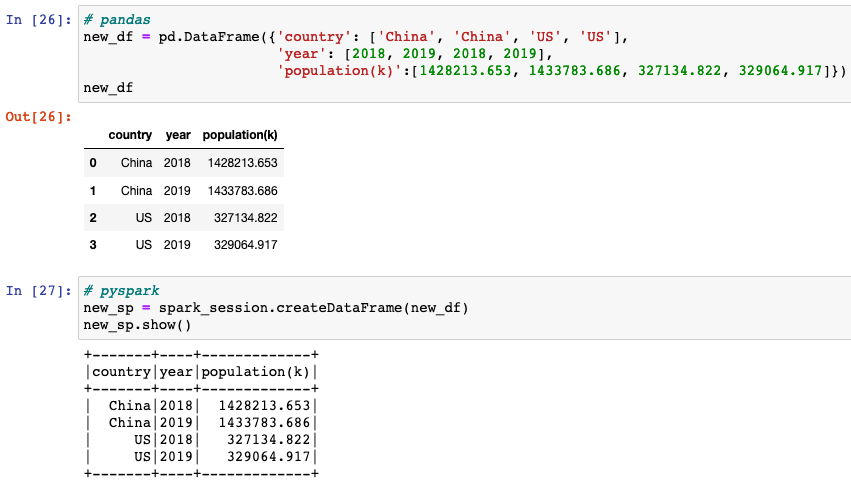Click the US 2018 row population 327134.822

coord(245,218)
